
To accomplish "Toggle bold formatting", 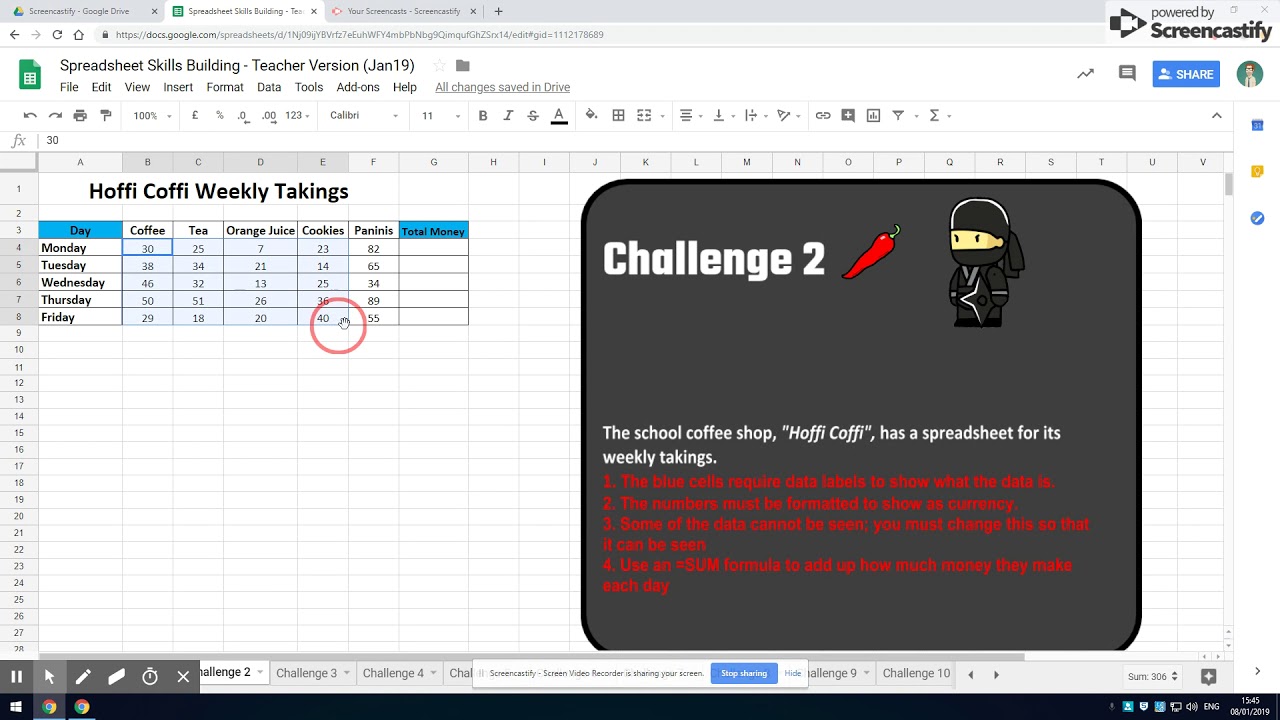I will 483,116.
